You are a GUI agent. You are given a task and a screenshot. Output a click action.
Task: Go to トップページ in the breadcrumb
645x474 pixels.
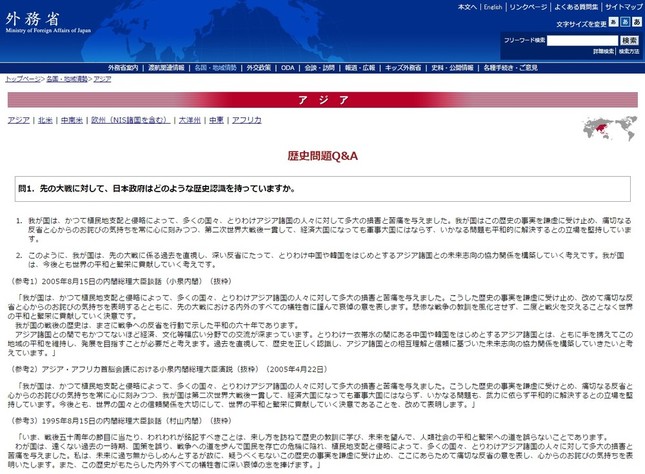[x=23, y=79]
